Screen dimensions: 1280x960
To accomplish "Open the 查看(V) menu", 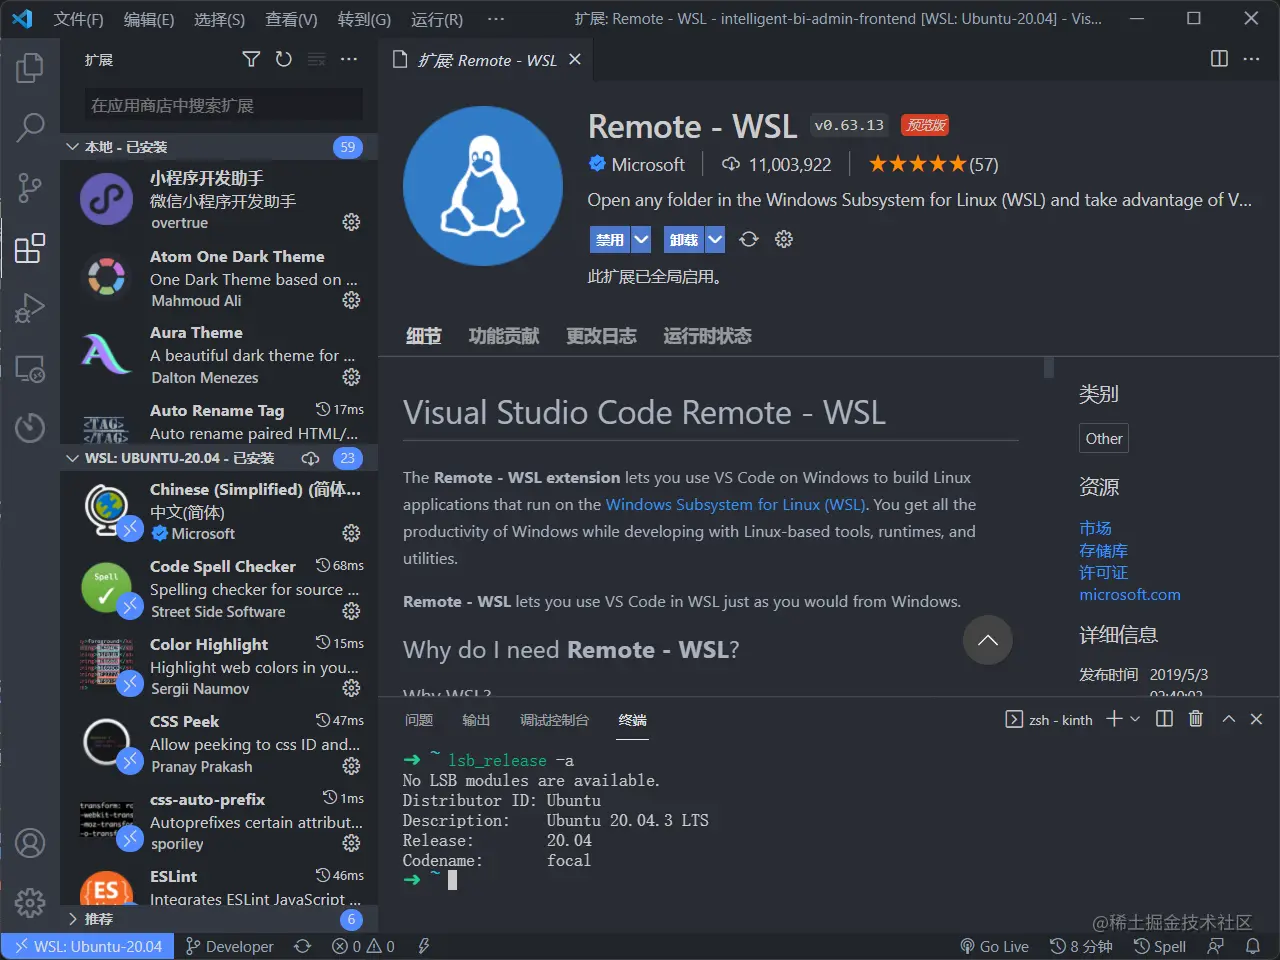I will (x=291, y=19).
